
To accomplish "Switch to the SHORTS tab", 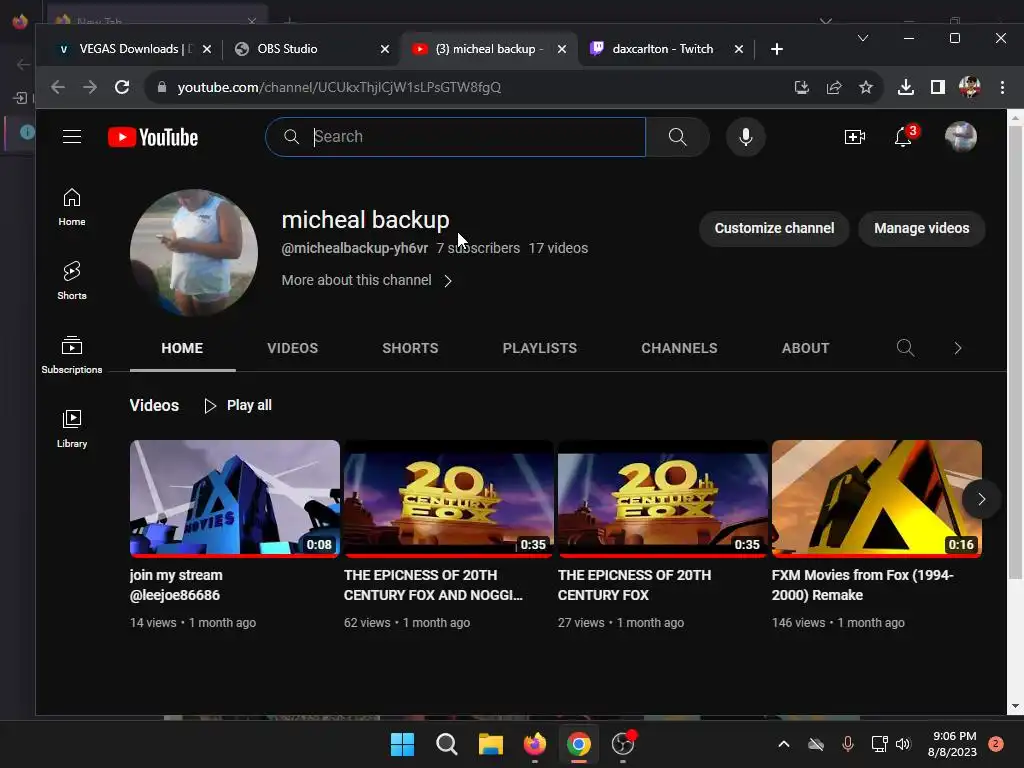I will (410, 348).
